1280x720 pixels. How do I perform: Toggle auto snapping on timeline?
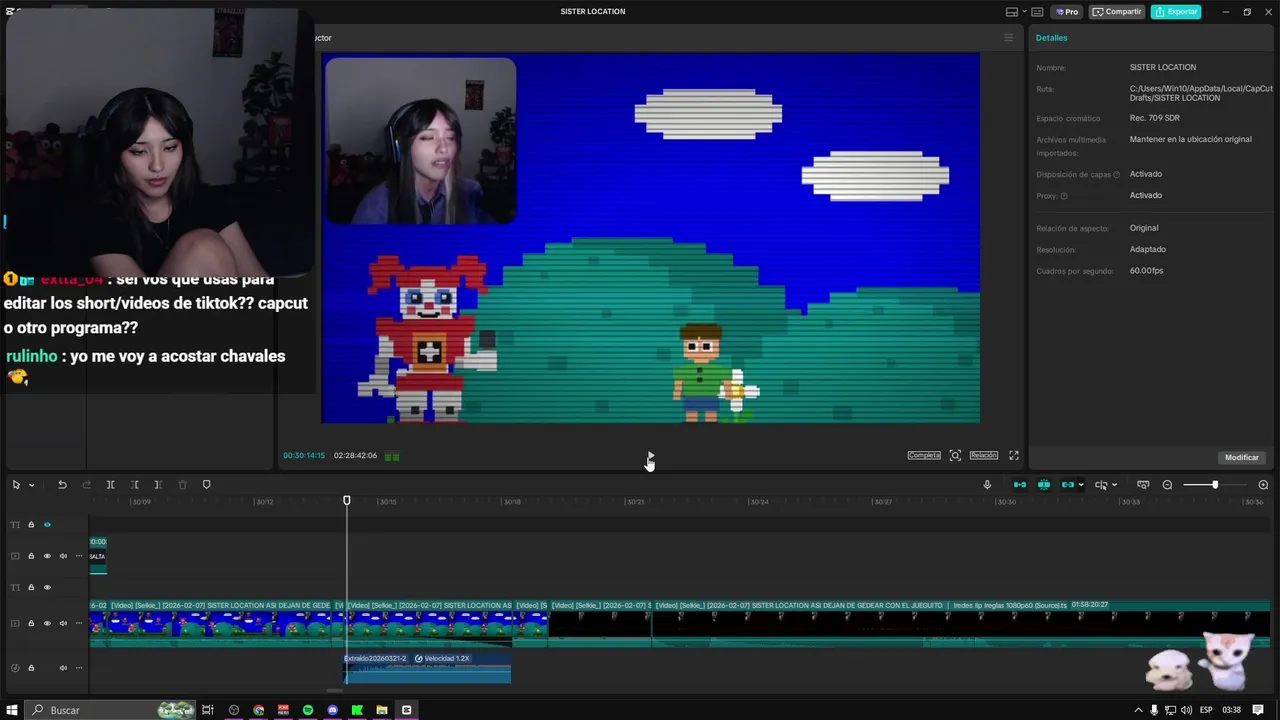click(x=1044, y=485)
